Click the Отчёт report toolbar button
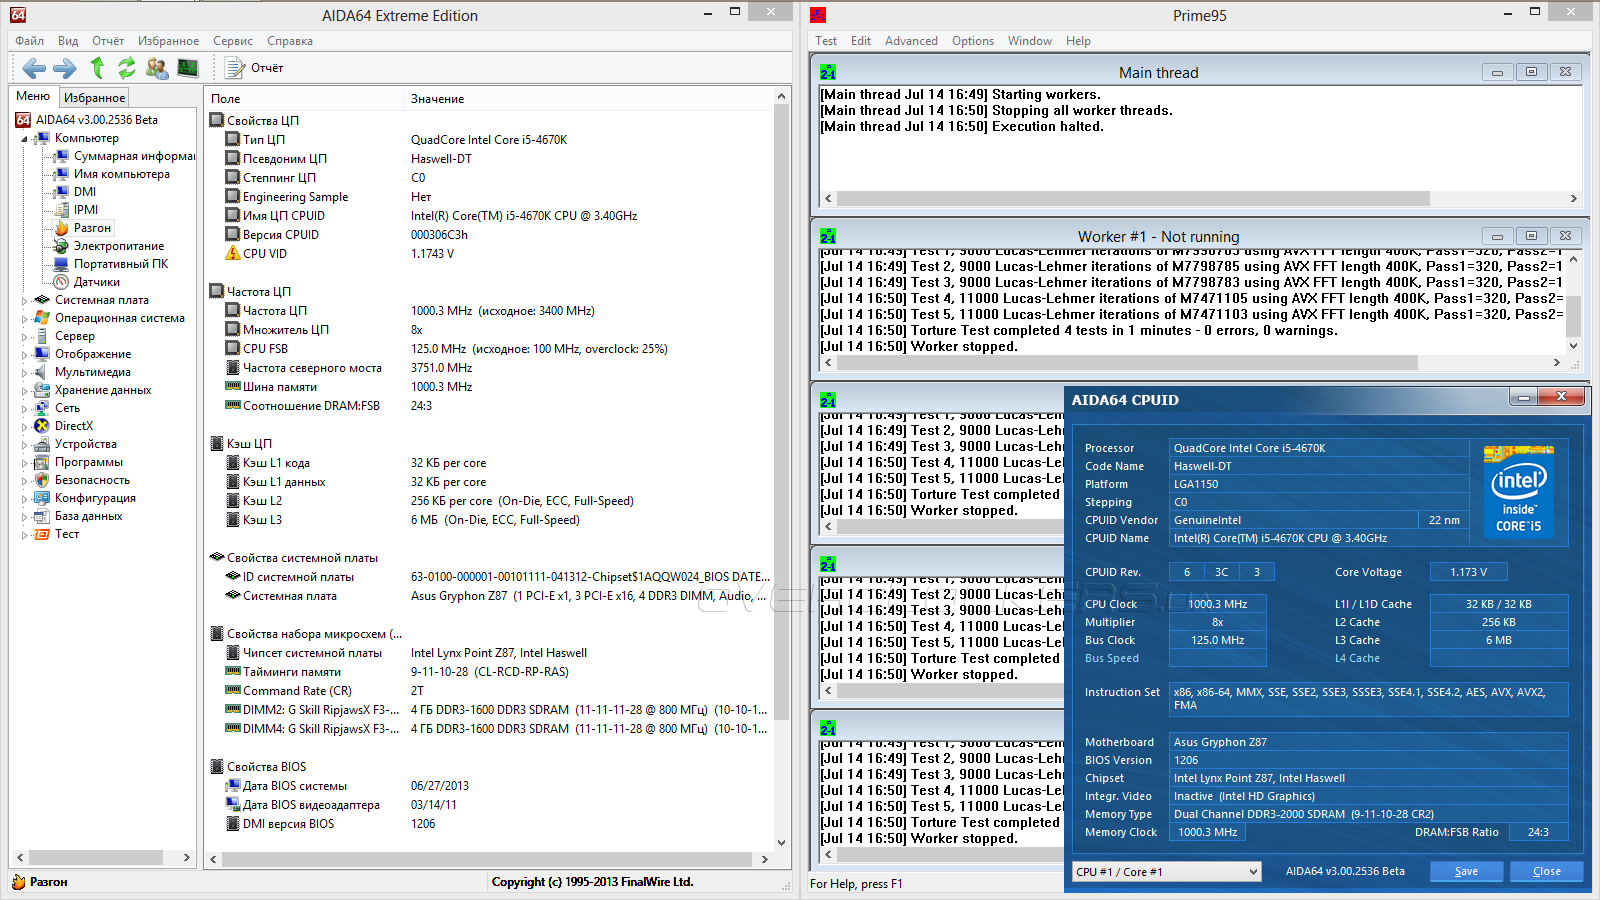 coord(255,68)
